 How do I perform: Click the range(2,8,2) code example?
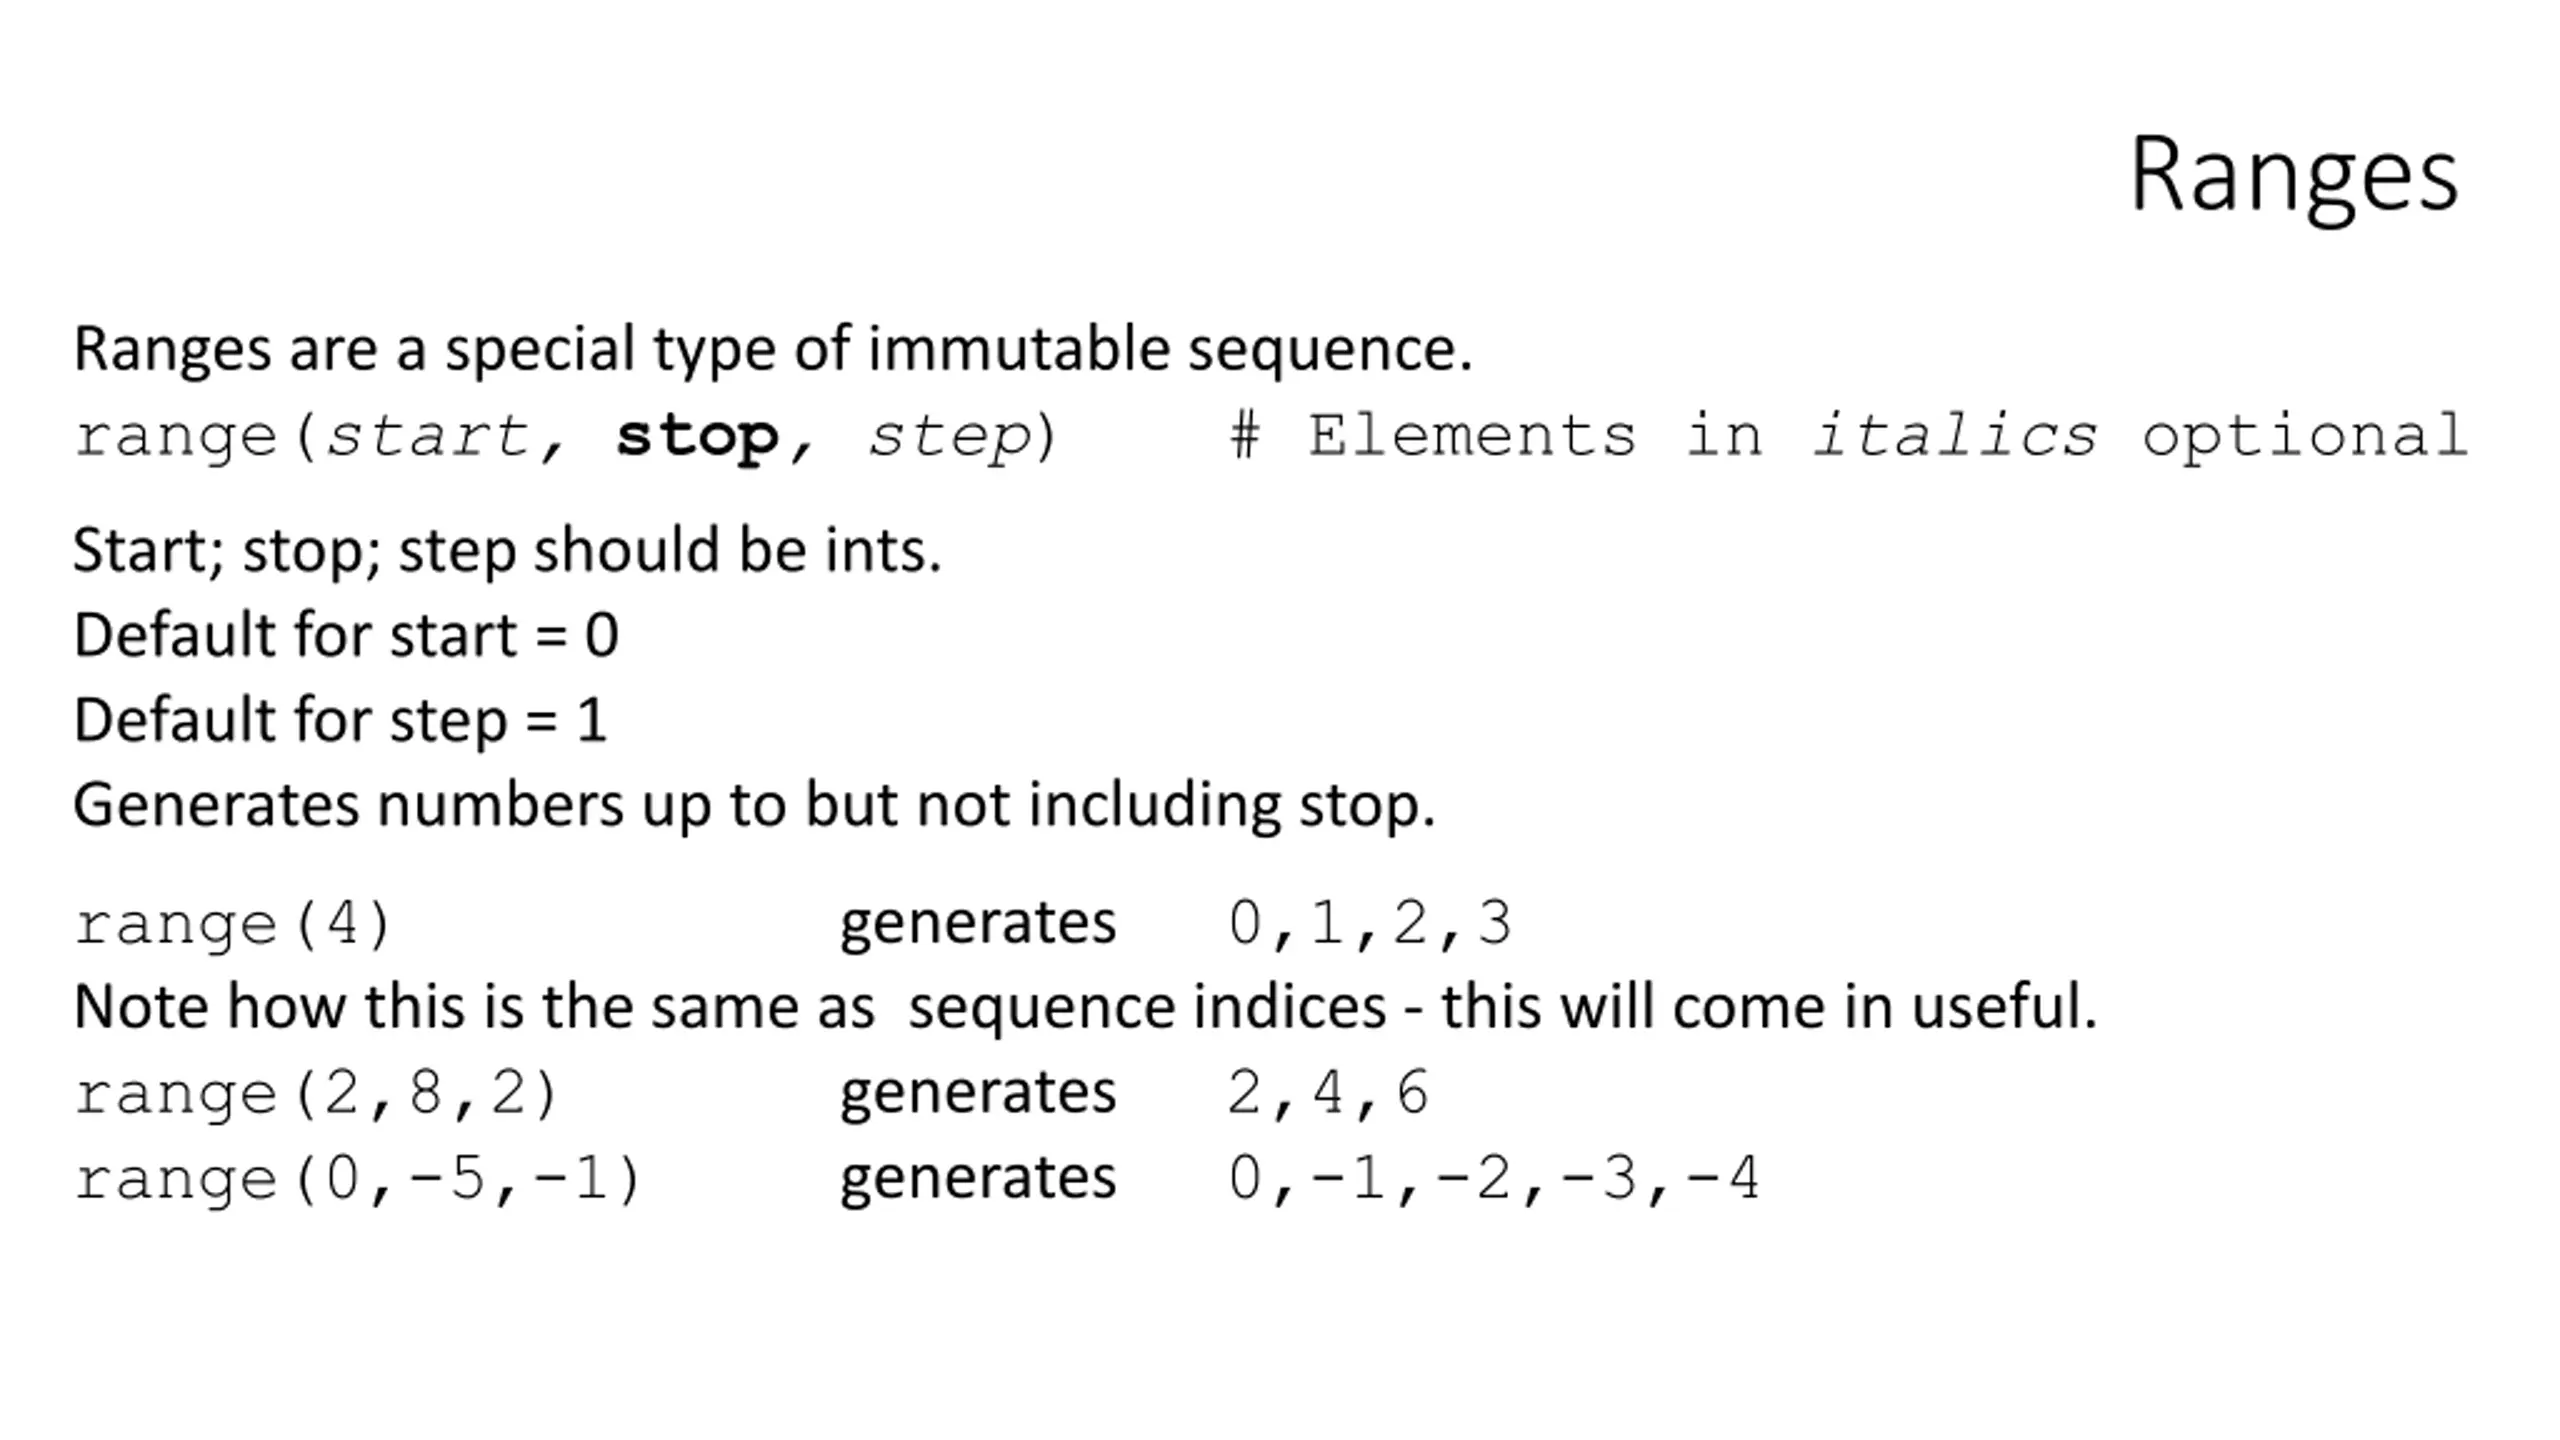[315, 1094]
